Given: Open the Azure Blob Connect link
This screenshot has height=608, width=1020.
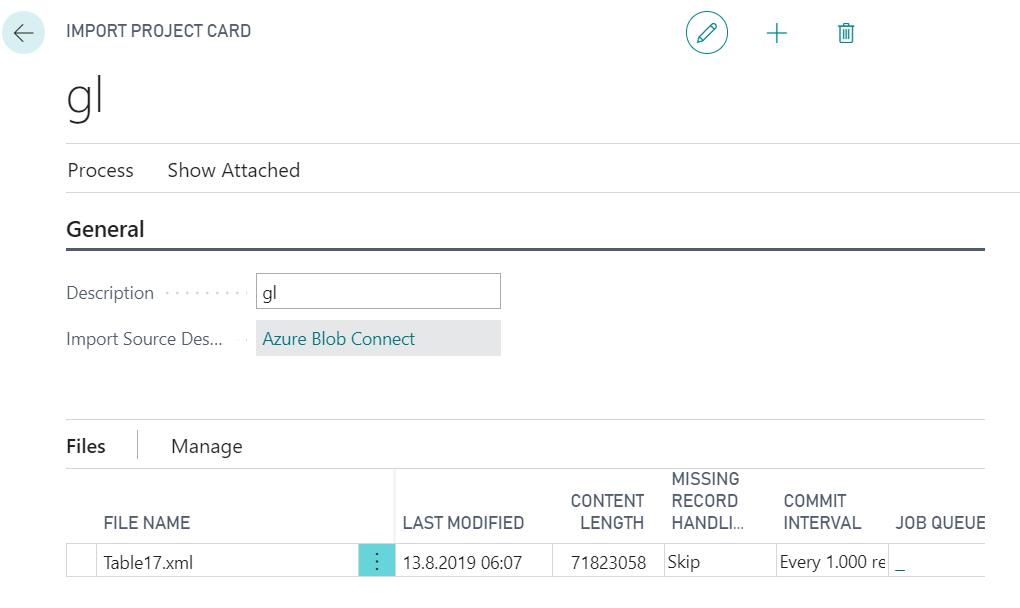Looking at the screenshot, I should point(338,339).
